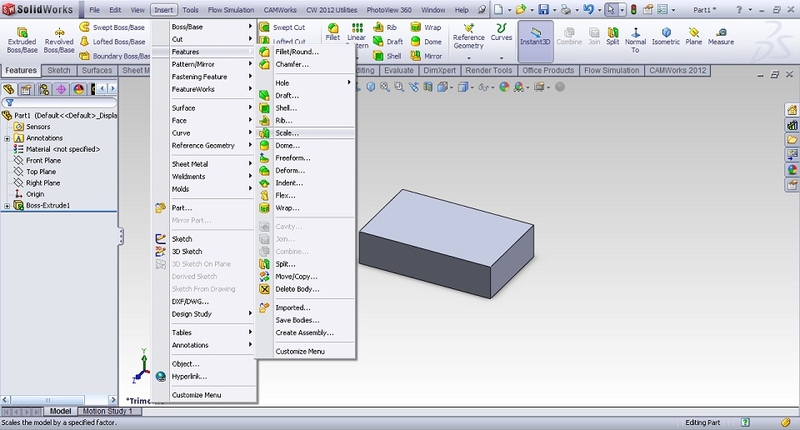Expand the Annotations tree node
Screen dimensions: 800x430
(8, 138)
